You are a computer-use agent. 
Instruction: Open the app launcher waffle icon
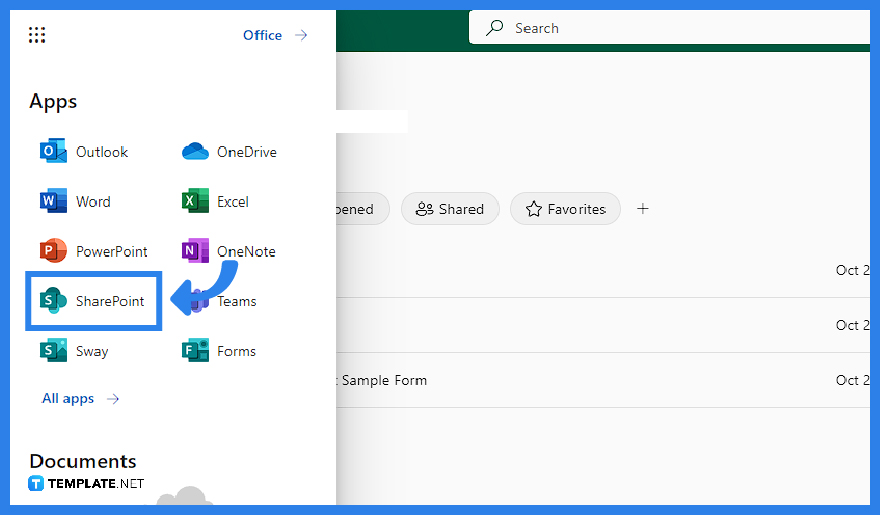[36, 35]
